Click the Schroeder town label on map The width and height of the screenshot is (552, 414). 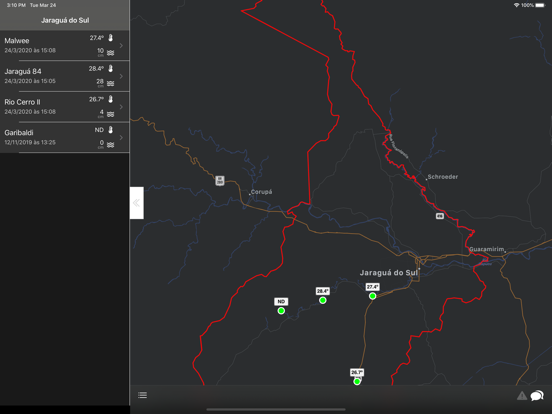coord(443,177)
